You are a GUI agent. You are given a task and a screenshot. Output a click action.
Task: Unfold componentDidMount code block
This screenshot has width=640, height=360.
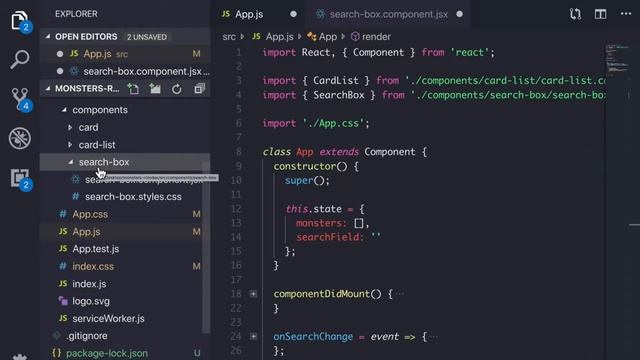click(x=253, y=294)
